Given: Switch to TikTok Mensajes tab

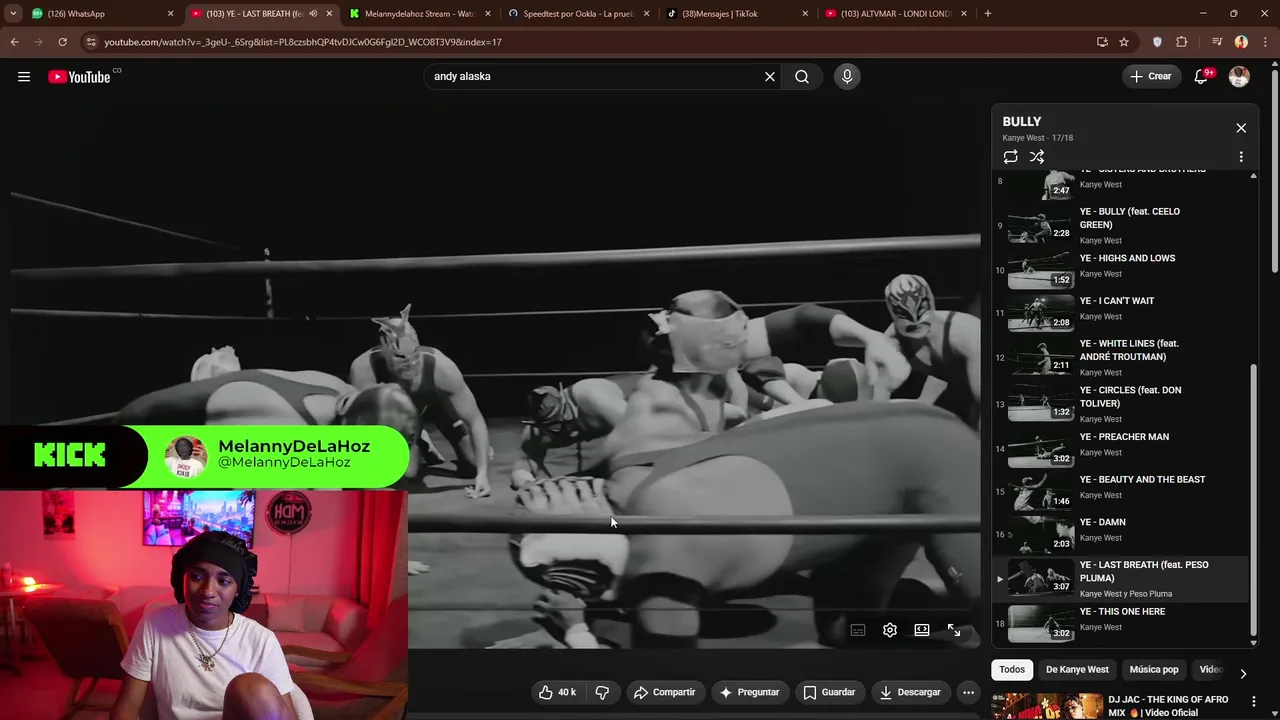Looking at the screenshot, I should point(737,13).
